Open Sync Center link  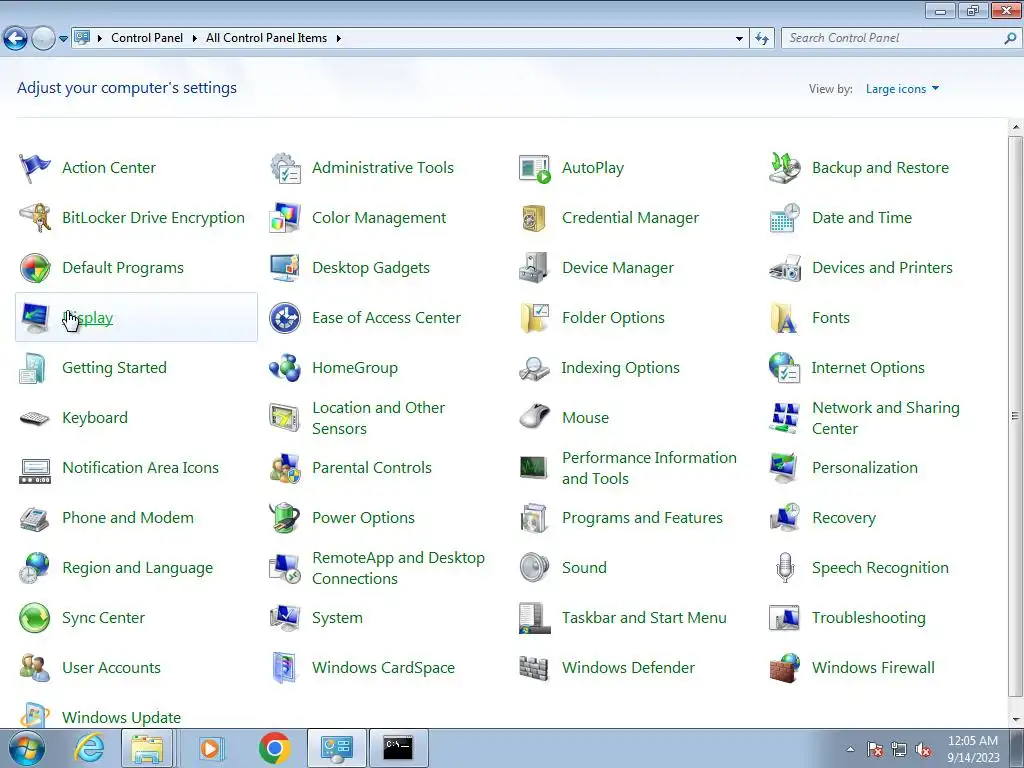click(x=103, y=618)
